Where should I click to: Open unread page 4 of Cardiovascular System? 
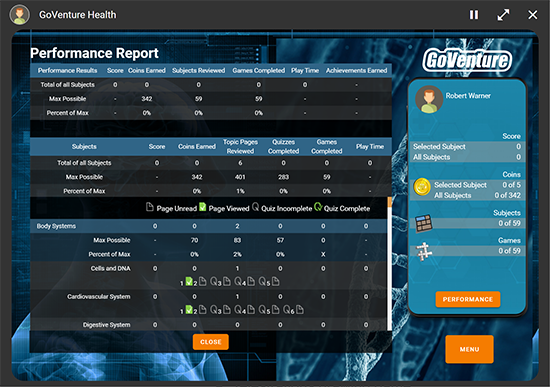pyautogui.click(x=251, y=309)
